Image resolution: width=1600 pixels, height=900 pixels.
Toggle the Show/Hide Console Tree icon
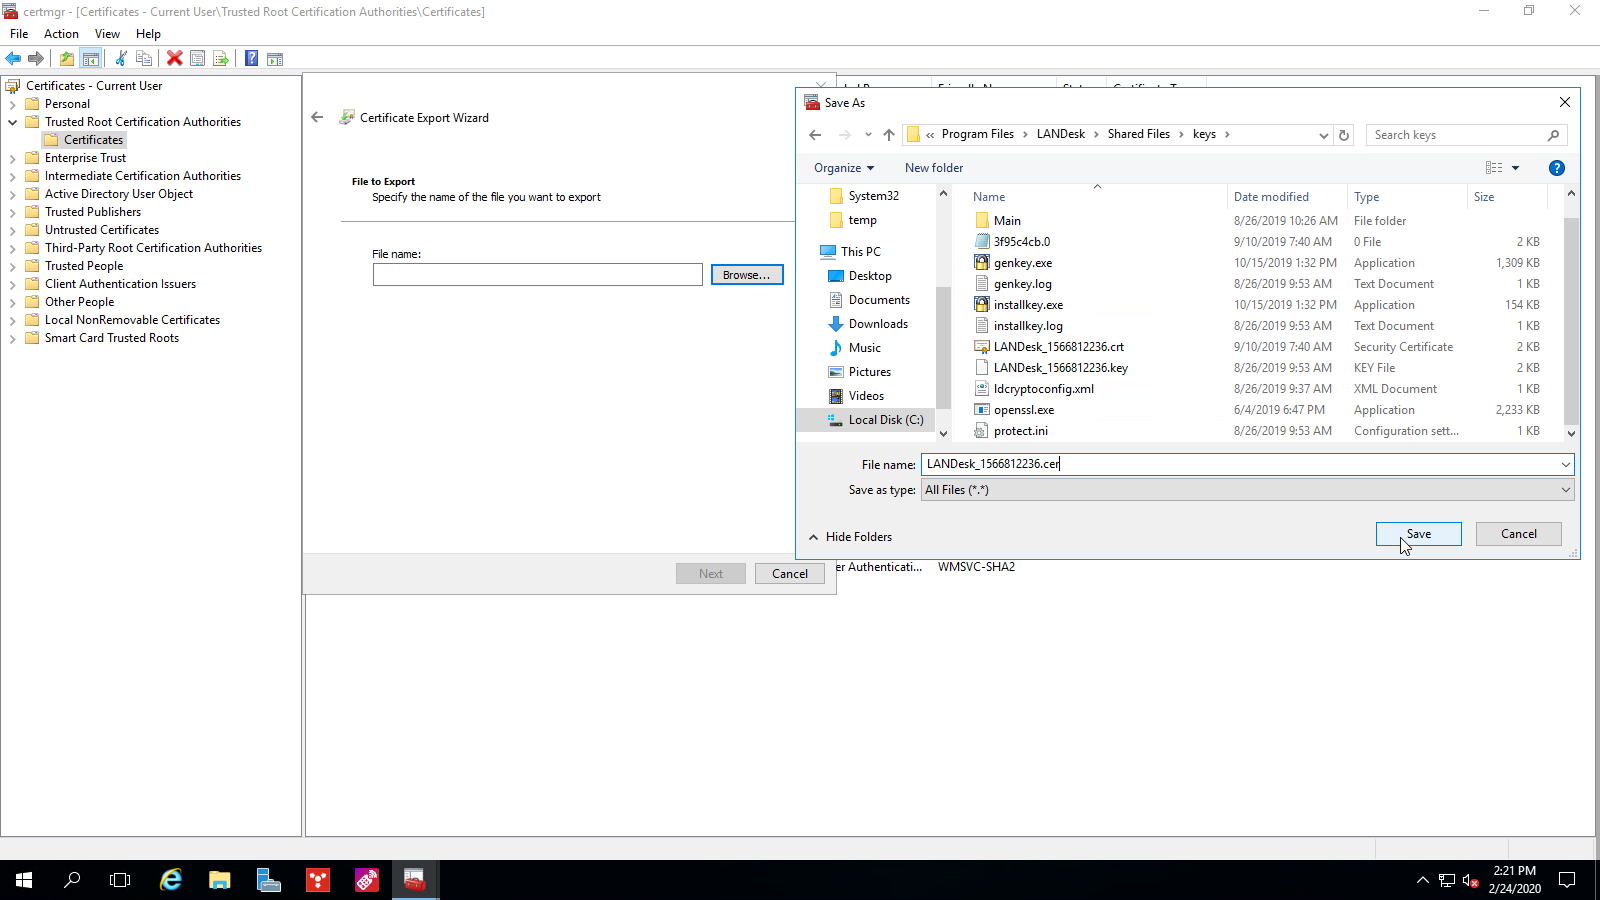click(89, 58)
